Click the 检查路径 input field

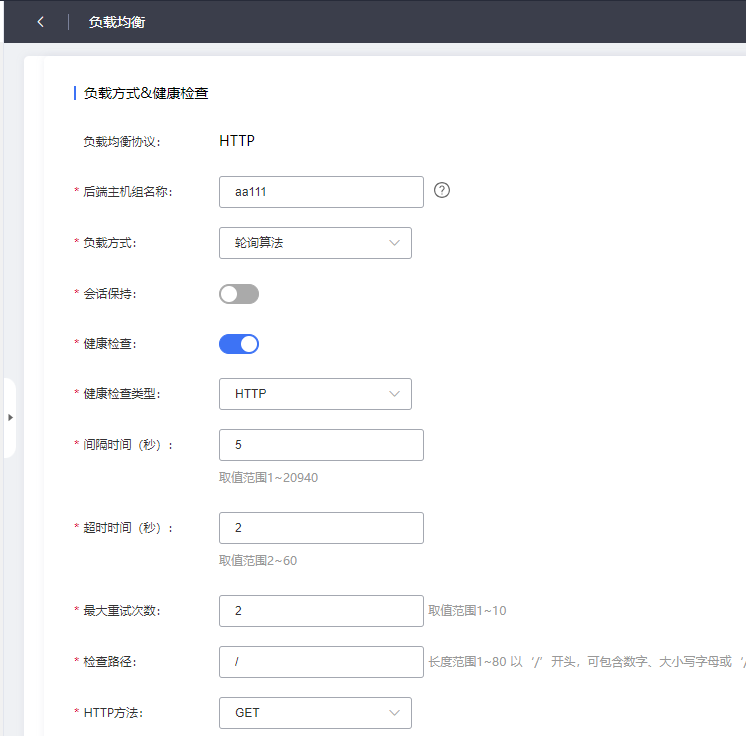(321, 662)
